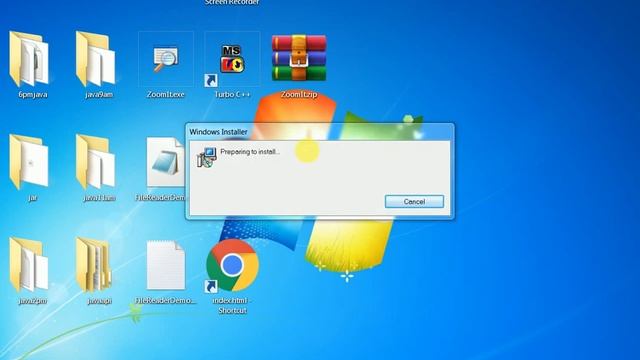This screenshot has height=360, width=640.
Task: Select the blank FileReaderDemo file icon
Action: (x=166, y=265)
